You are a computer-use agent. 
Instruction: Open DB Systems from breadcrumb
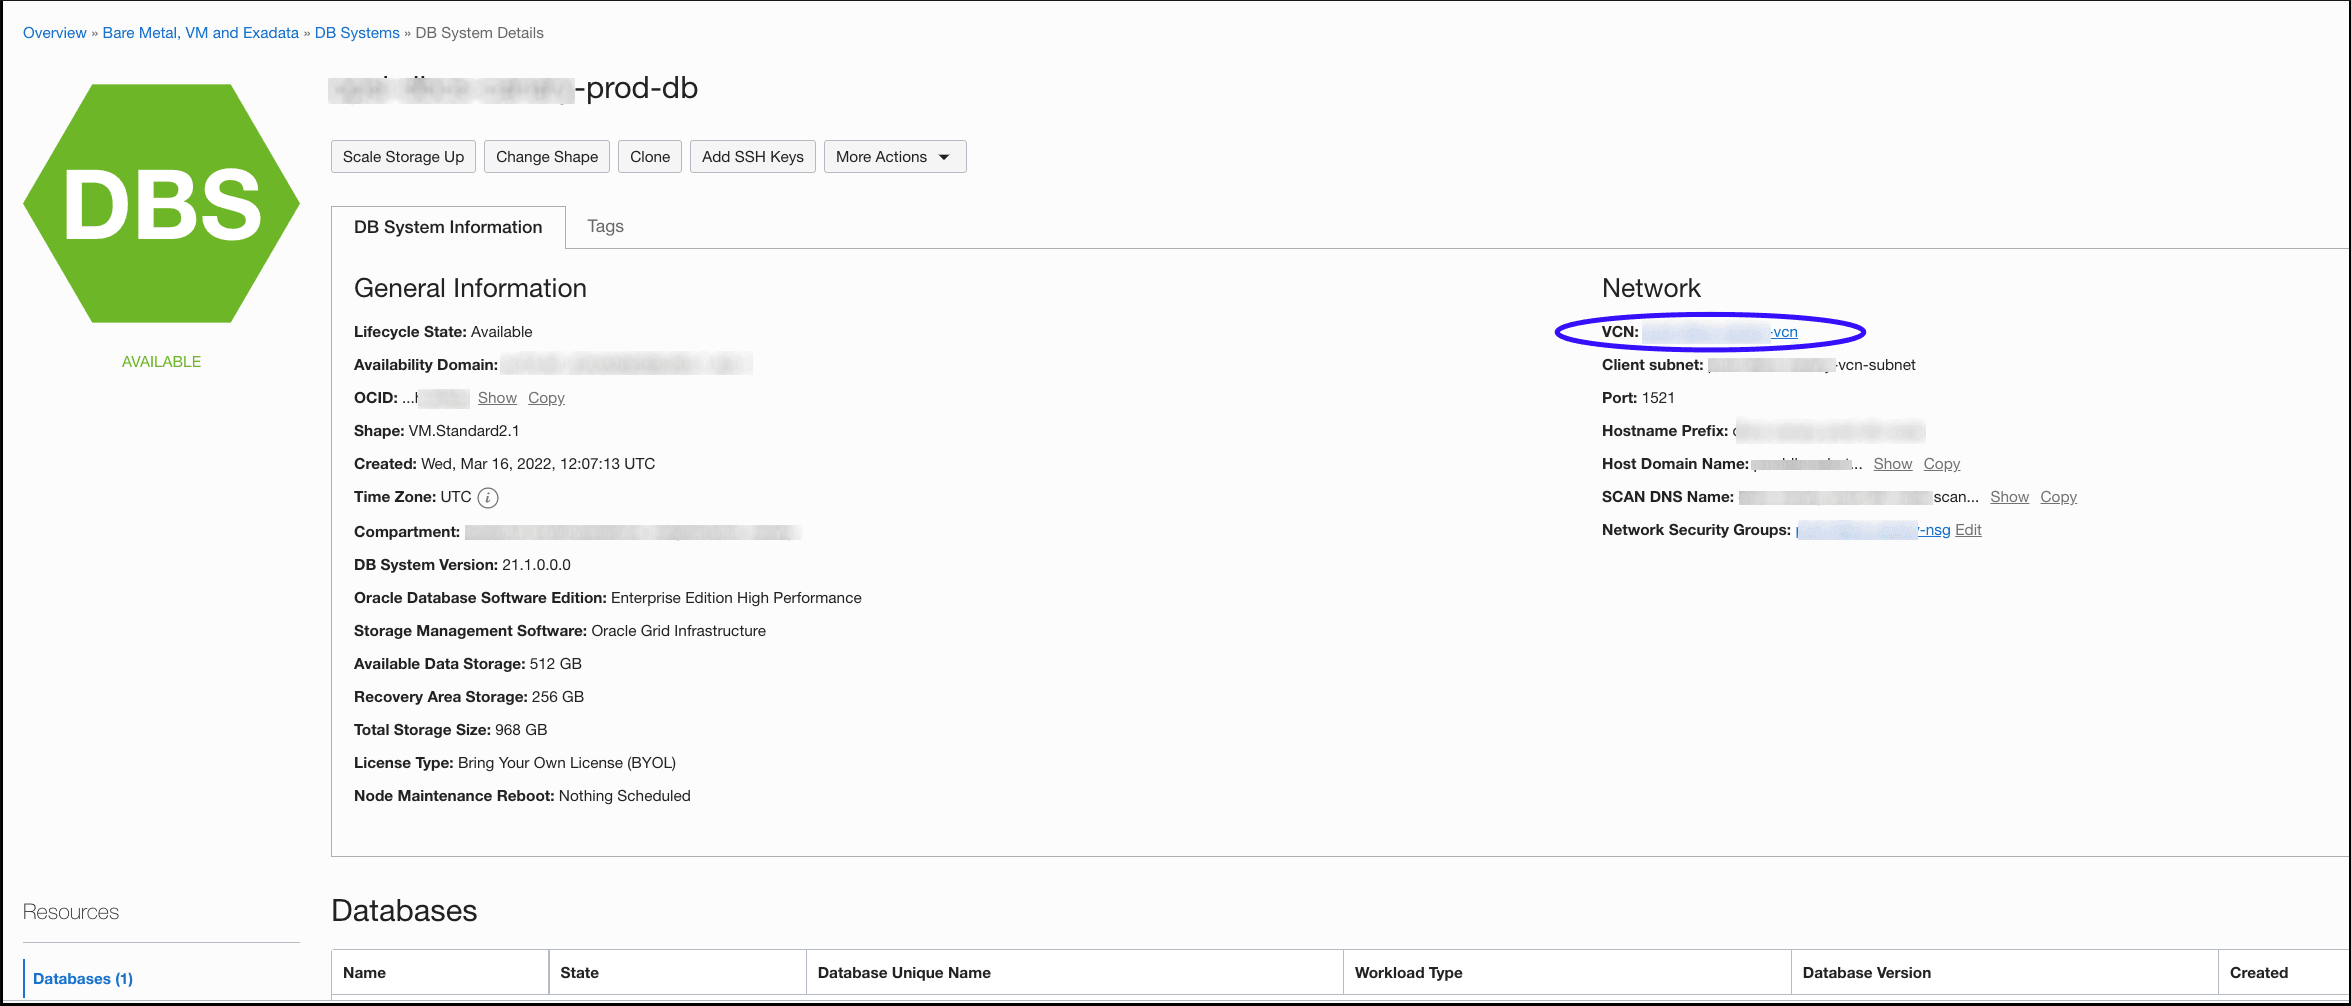(x=356, y=32)
